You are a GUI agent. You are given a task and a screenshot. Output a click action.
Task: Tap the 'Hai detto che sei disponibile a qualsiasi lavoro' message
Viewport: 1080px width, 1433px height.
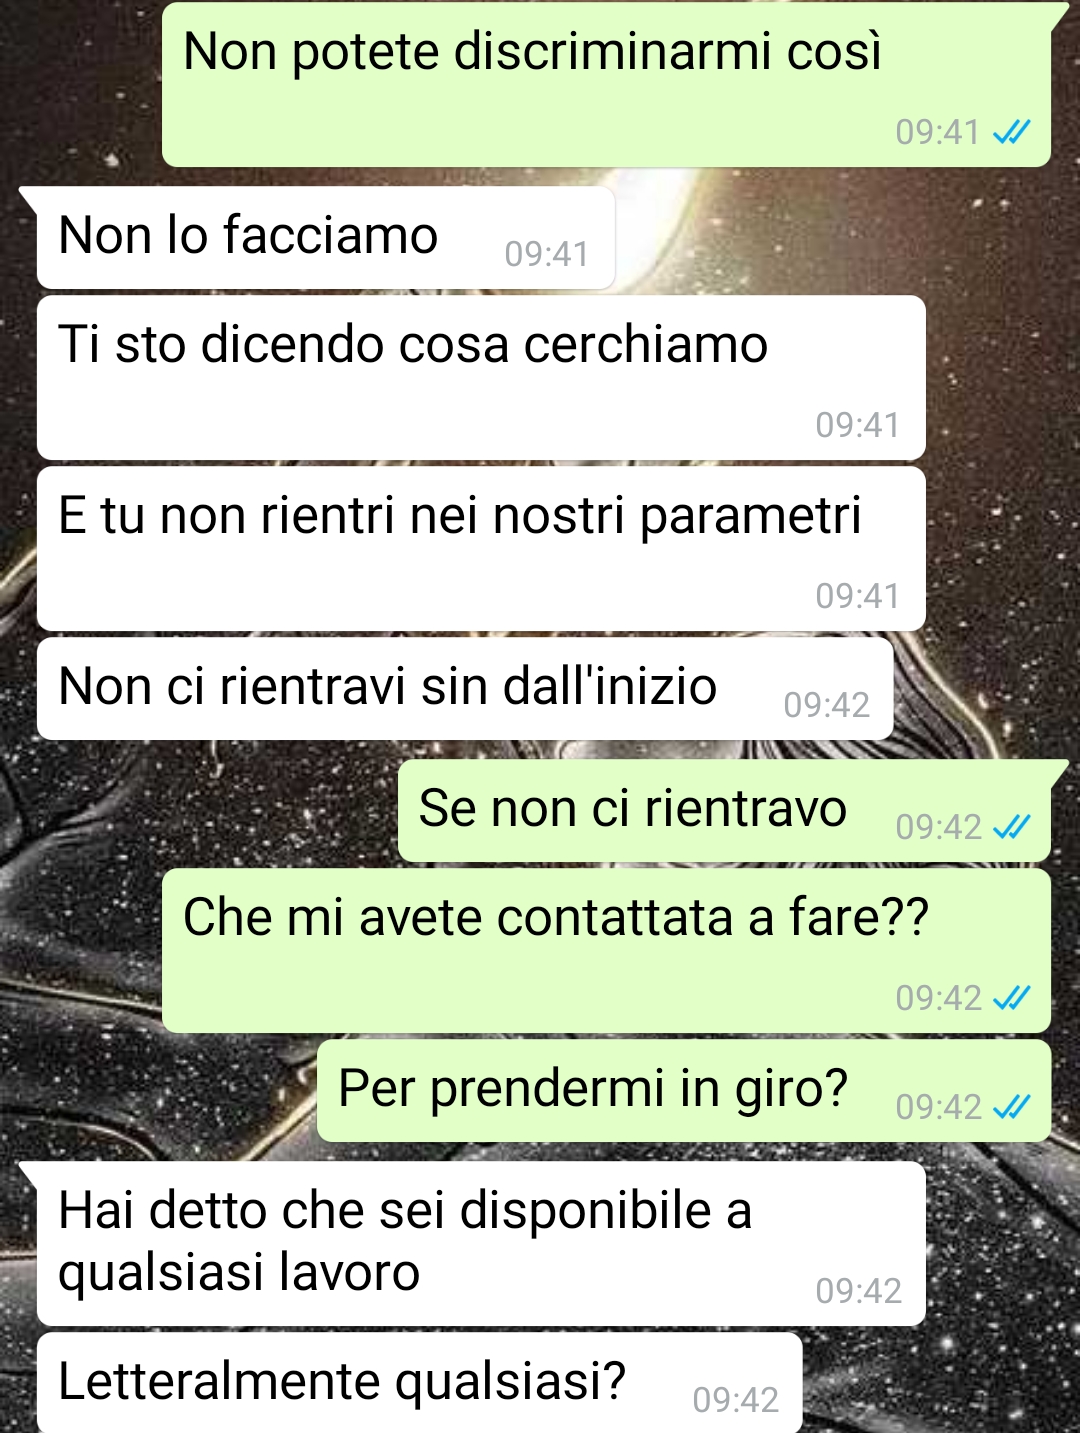[481, 1244]
